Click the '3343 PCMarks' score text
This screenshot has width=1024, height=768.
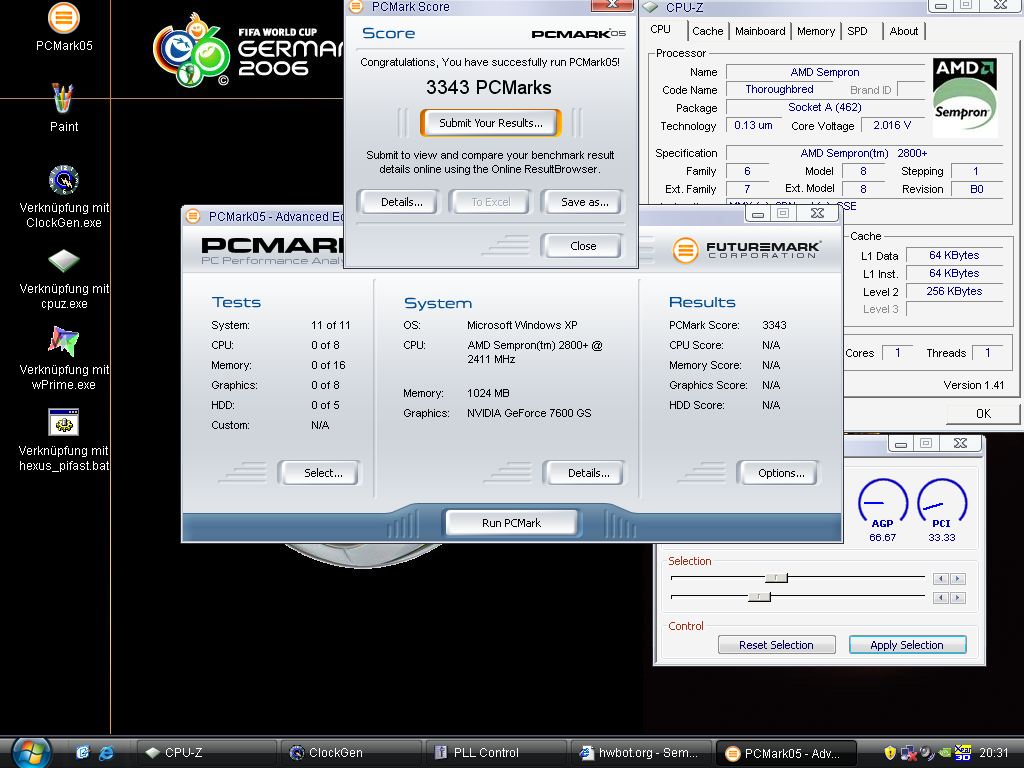tap(488, 88)
